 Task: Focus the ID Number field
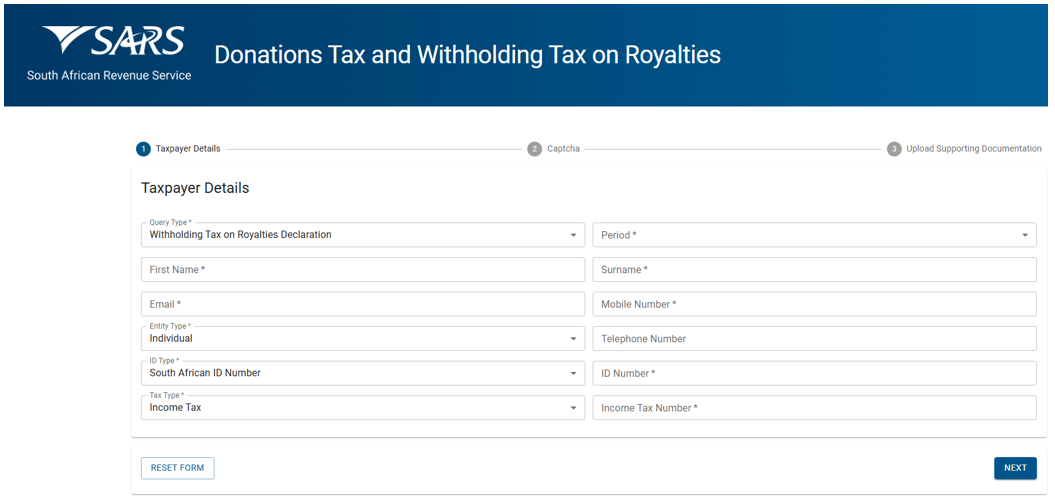[x=814, y=373]
